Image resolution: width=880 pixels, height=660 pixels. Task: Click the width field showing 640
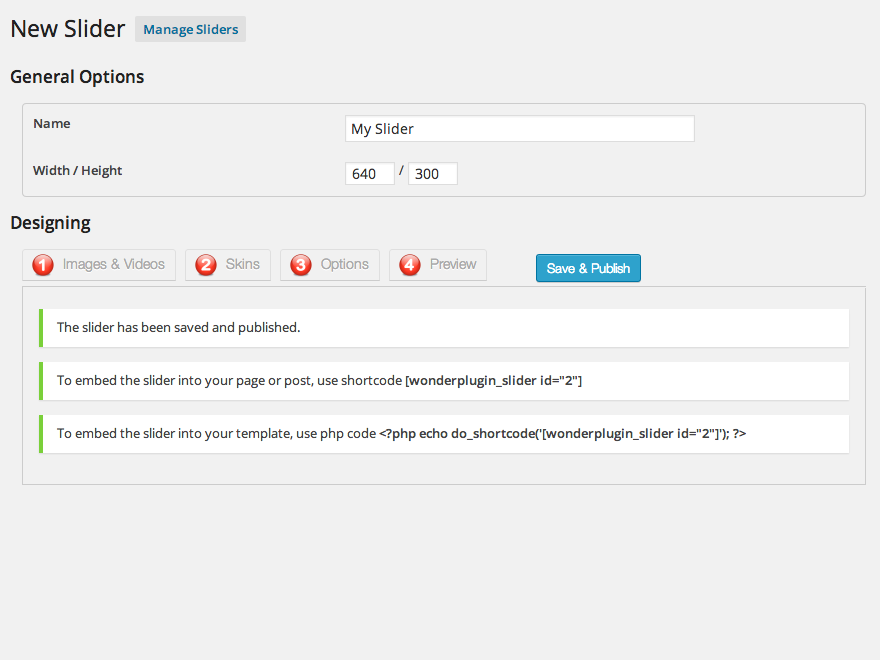pyautogui.click(x=369, y=174)
